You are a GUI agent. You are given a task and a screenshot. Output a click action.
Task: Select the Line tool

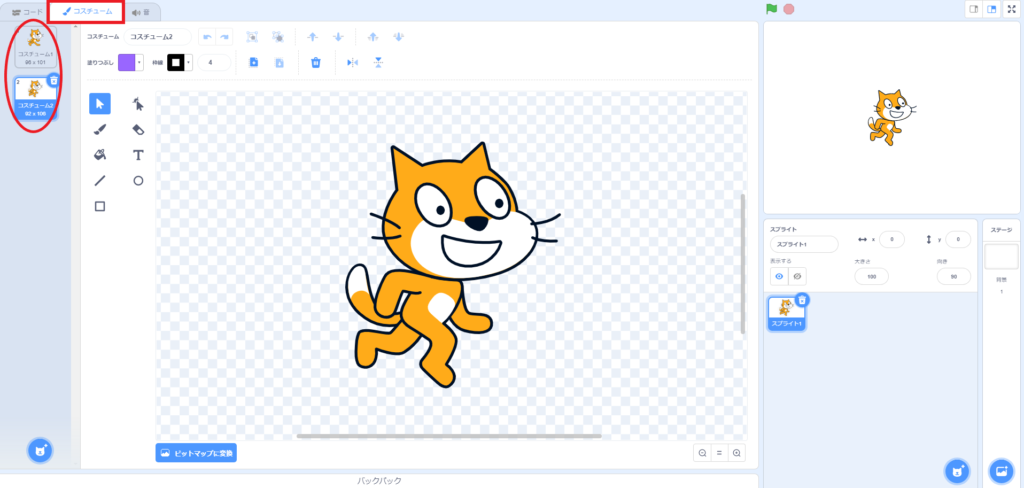pos(100,181)
